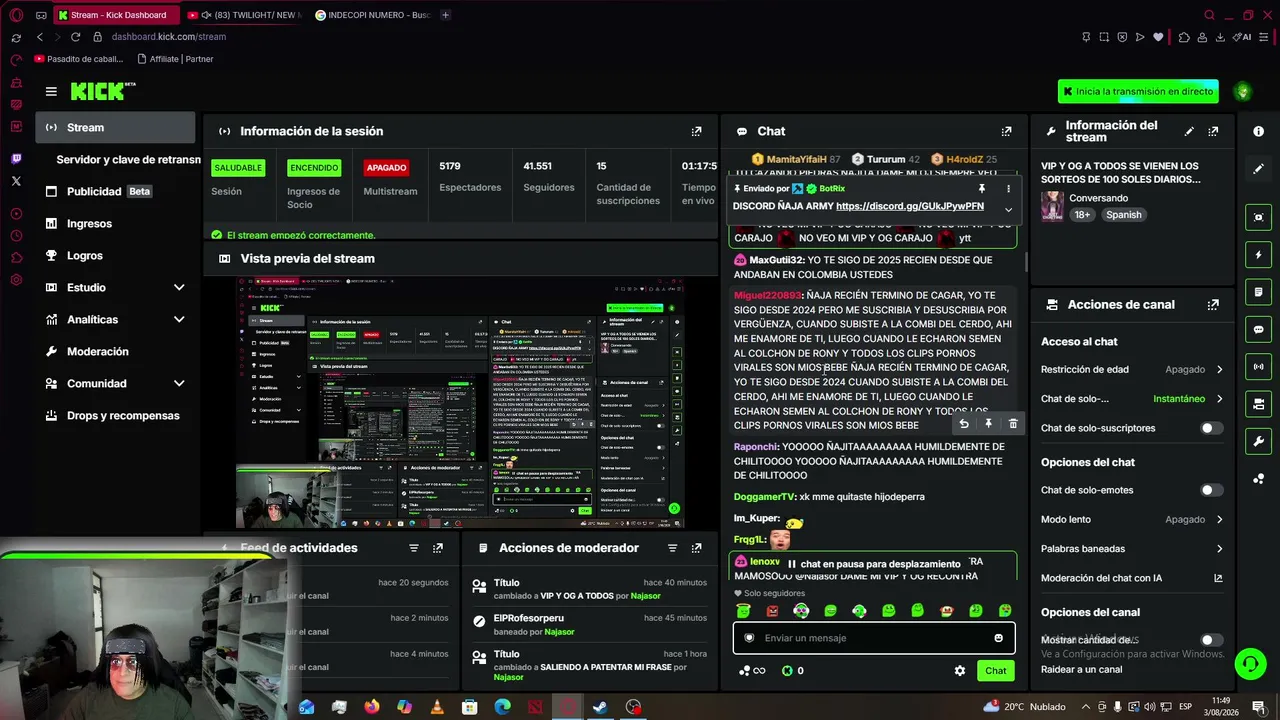Open a new browser tab
Image resolution: width=1280 pixels, height=720 pixels.
446,15
